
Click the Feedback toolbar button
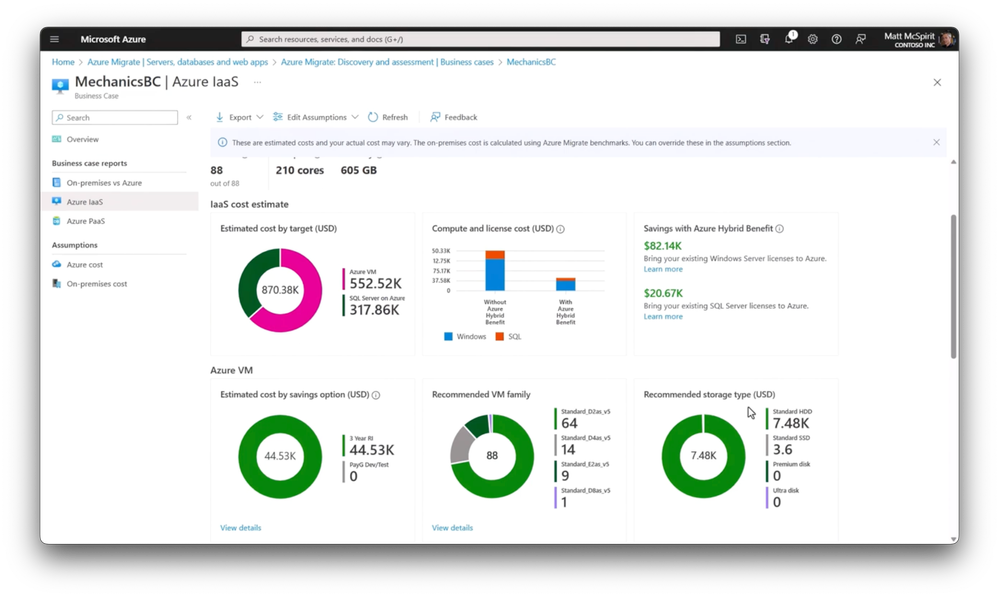tap(454, 117)
